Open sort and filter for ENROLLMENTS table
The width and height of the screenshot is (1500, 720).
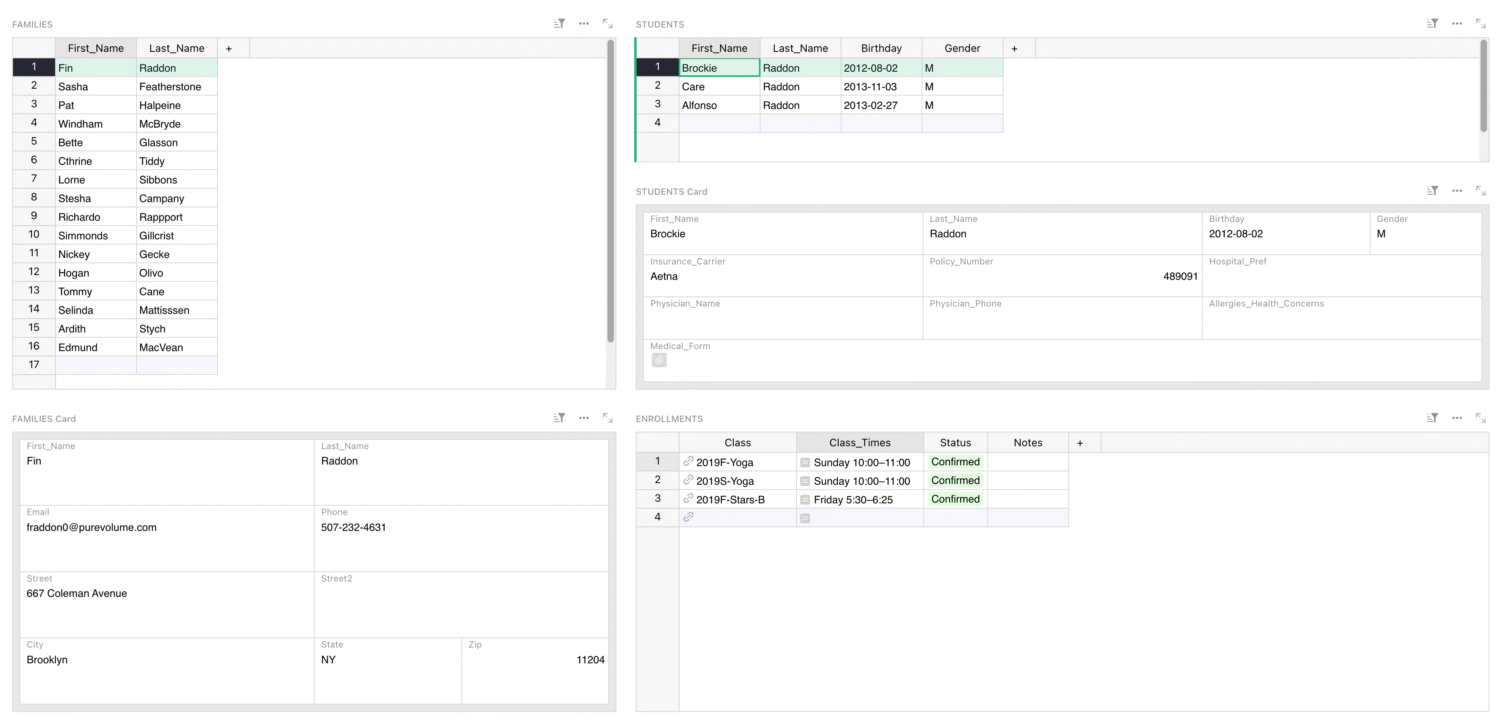(x=1433, y=418)
